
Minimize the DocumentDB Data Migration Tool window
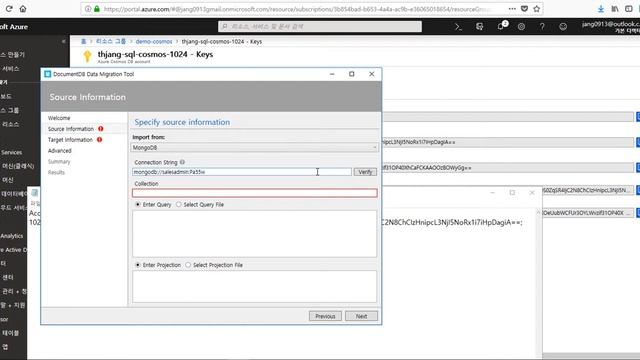(332, 74)
